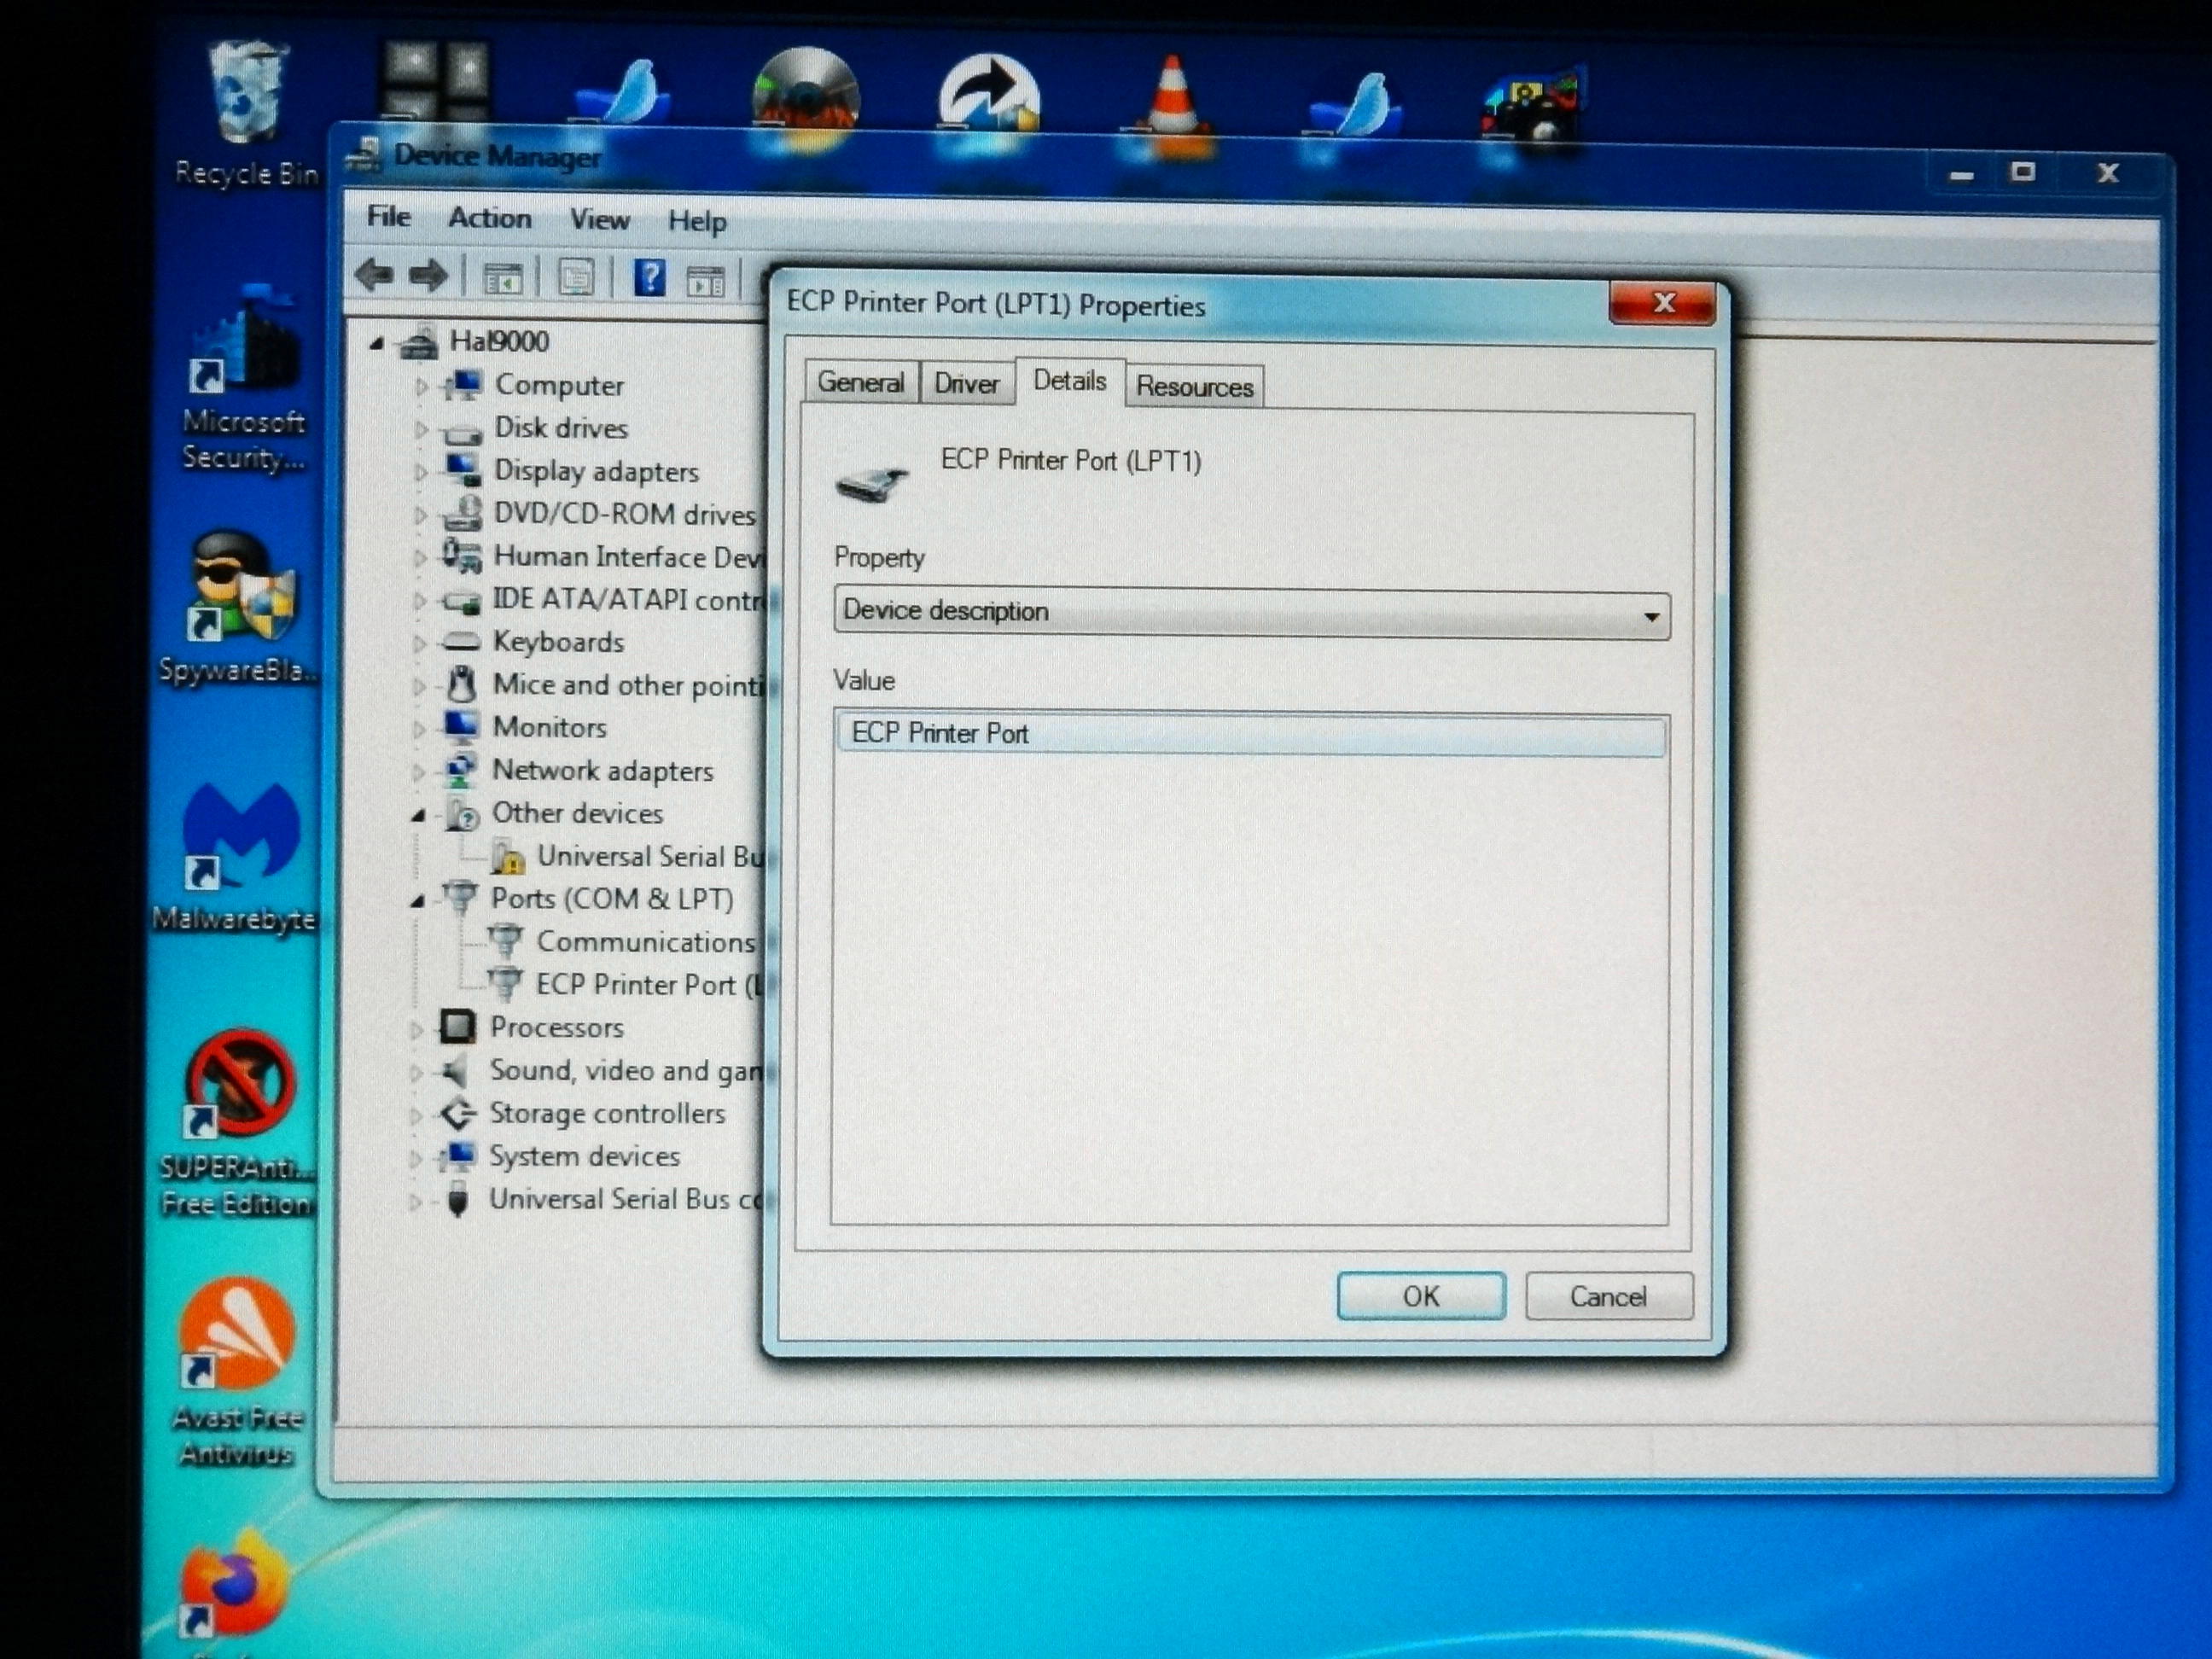
Task: Click the Back arrow in Device Manager toolbar
Action: 375,274
